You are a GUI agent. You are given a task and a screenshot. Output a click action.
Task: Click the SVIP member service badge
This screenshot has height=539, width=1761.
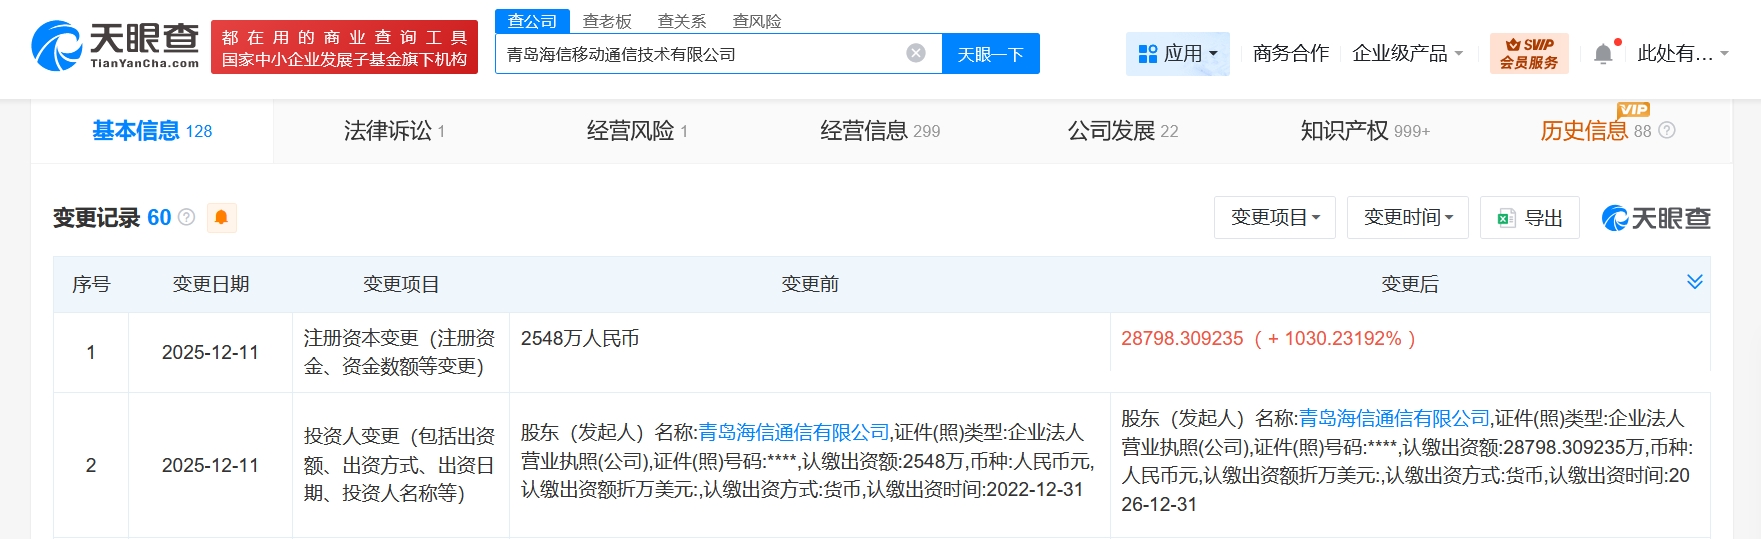(1528, 53)
